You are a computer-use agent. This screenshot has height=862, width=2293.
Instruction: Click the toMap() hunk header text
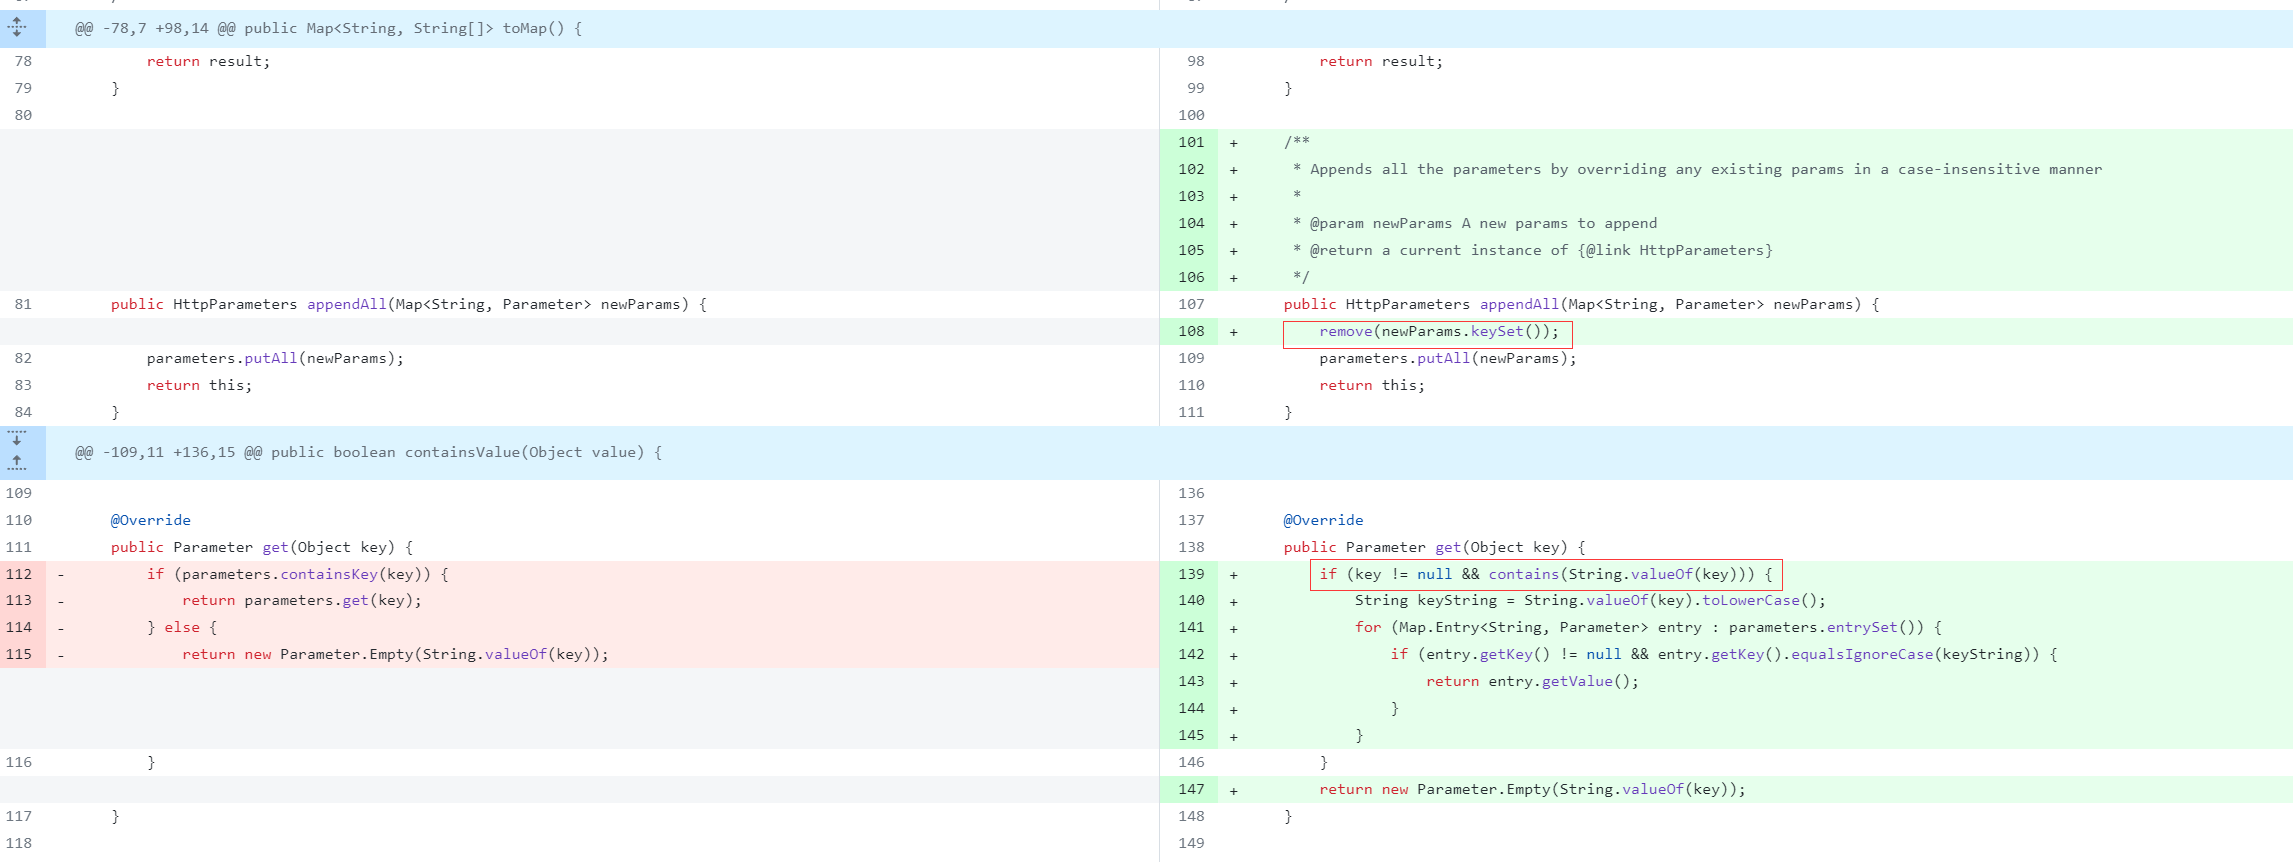pyautogui.click(x=328, y=28)
